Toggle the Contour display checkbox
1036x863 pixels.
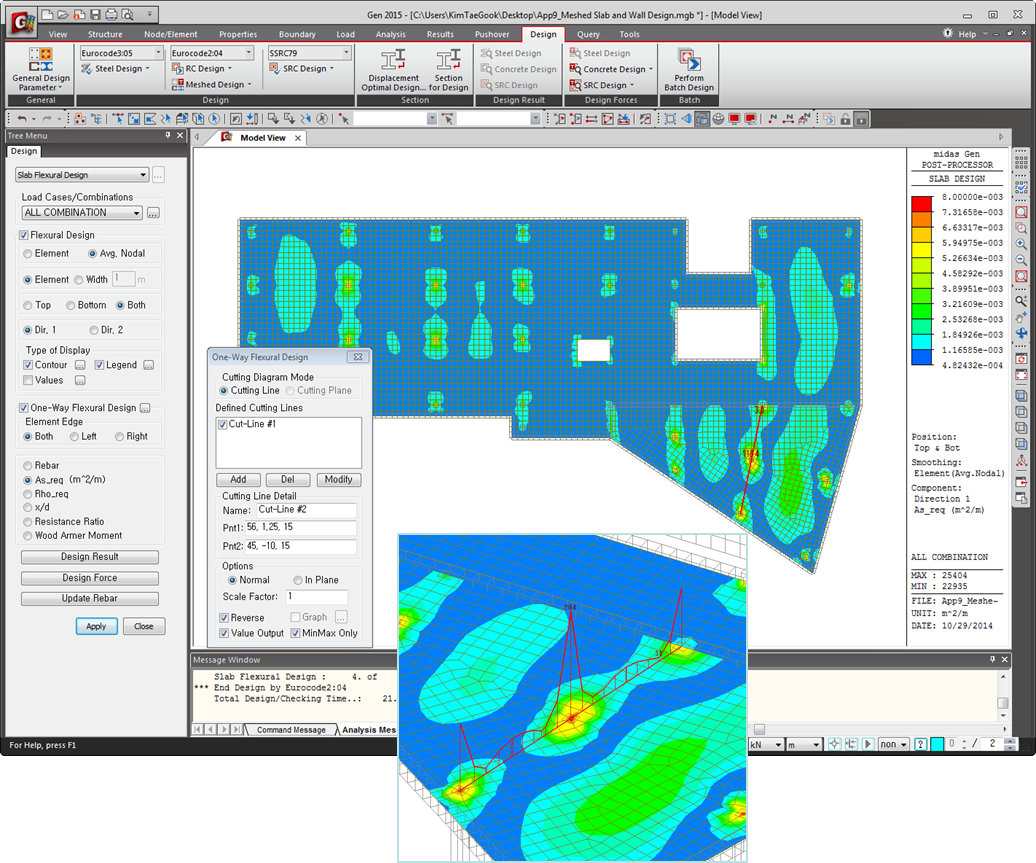click(x=28, y=365)
